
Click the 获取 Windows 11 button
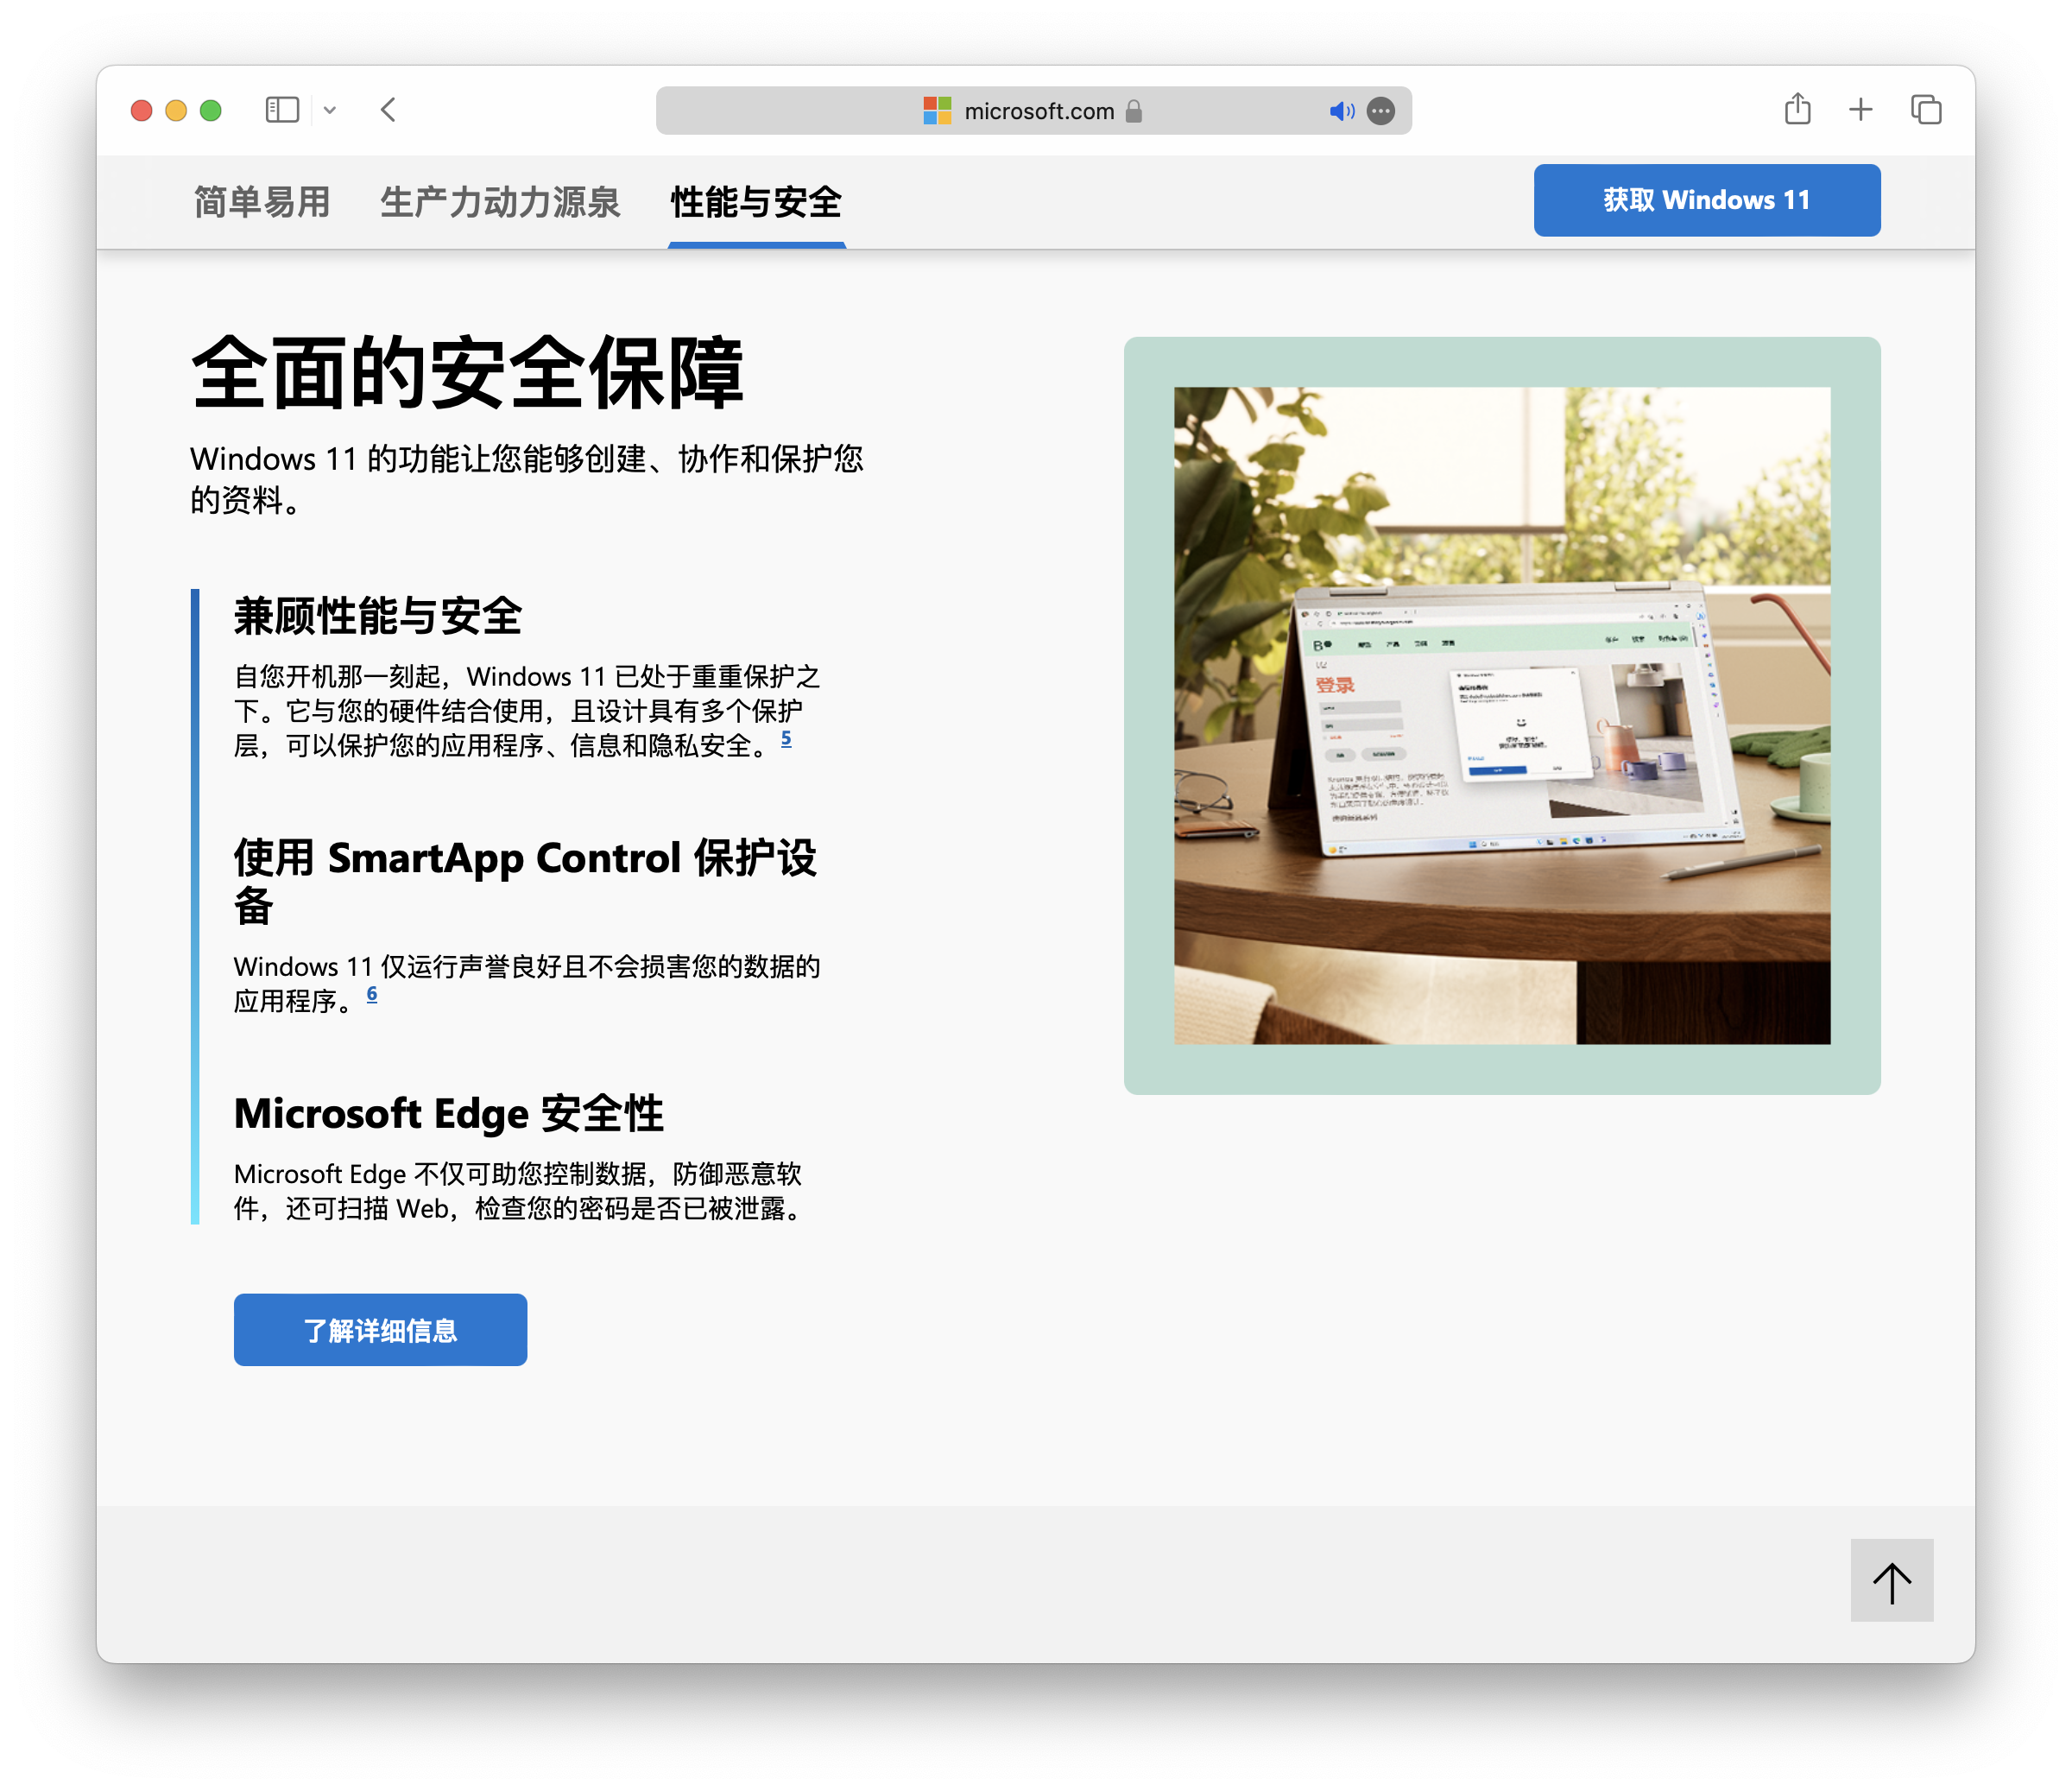pyautogui.click(x=1707, y=200)
